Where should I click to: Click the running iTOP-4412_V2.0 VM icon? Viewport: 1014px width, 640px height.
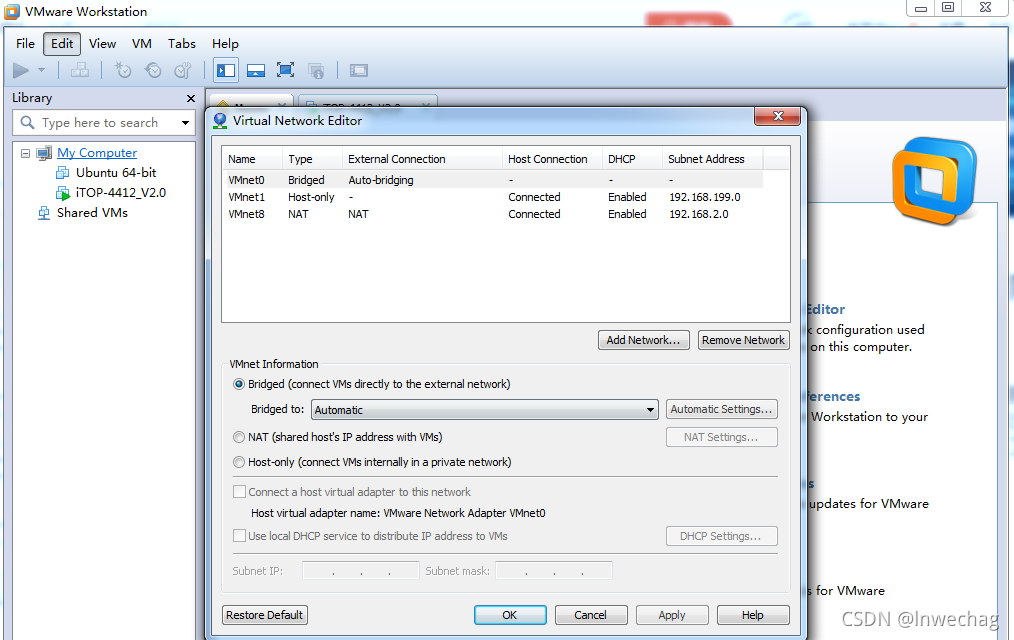point(63,193)
